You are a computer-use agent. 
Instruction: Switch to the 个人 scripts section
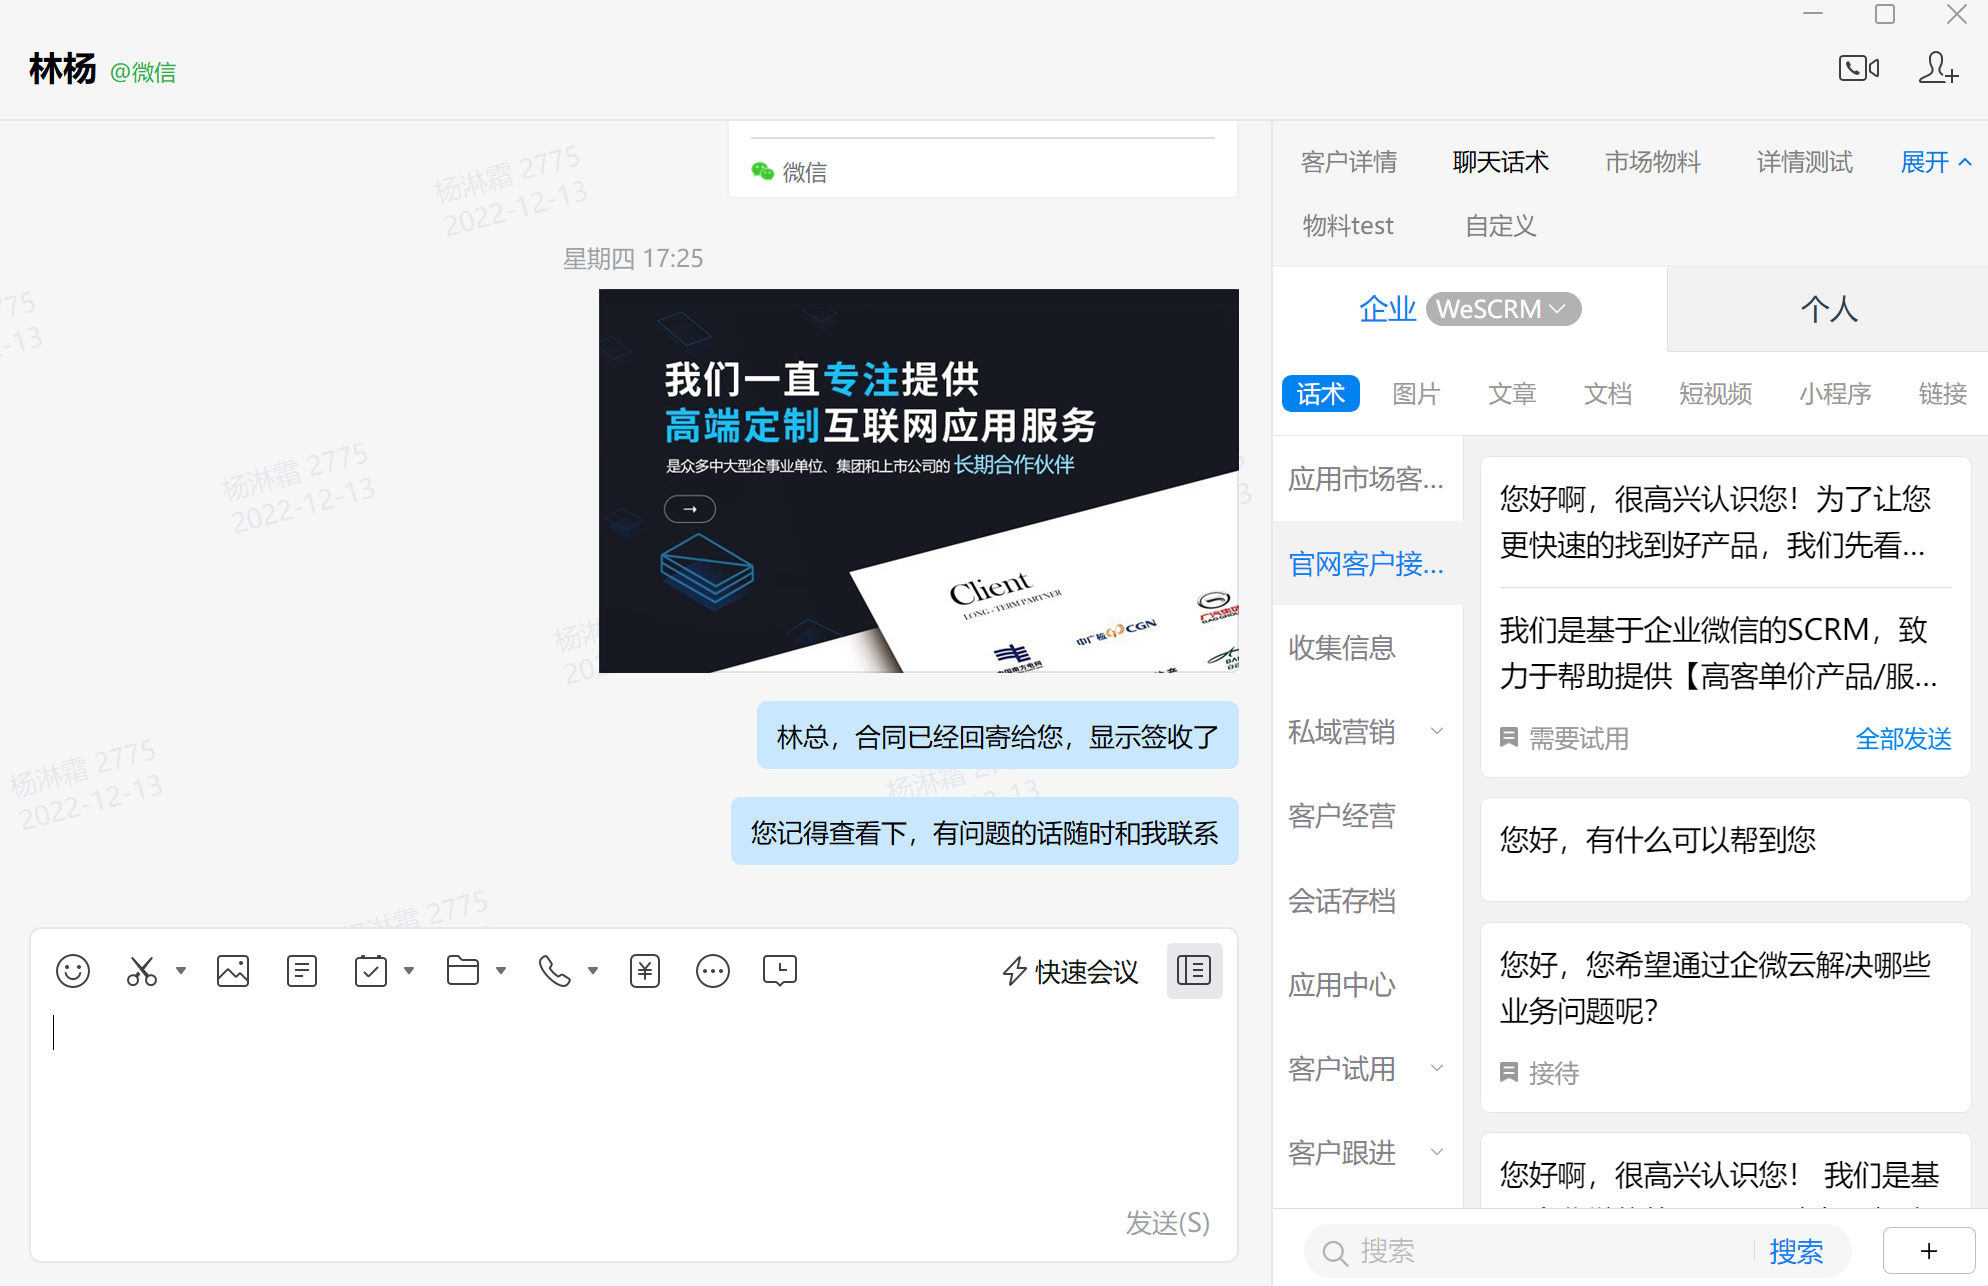tap(1828, 309)
